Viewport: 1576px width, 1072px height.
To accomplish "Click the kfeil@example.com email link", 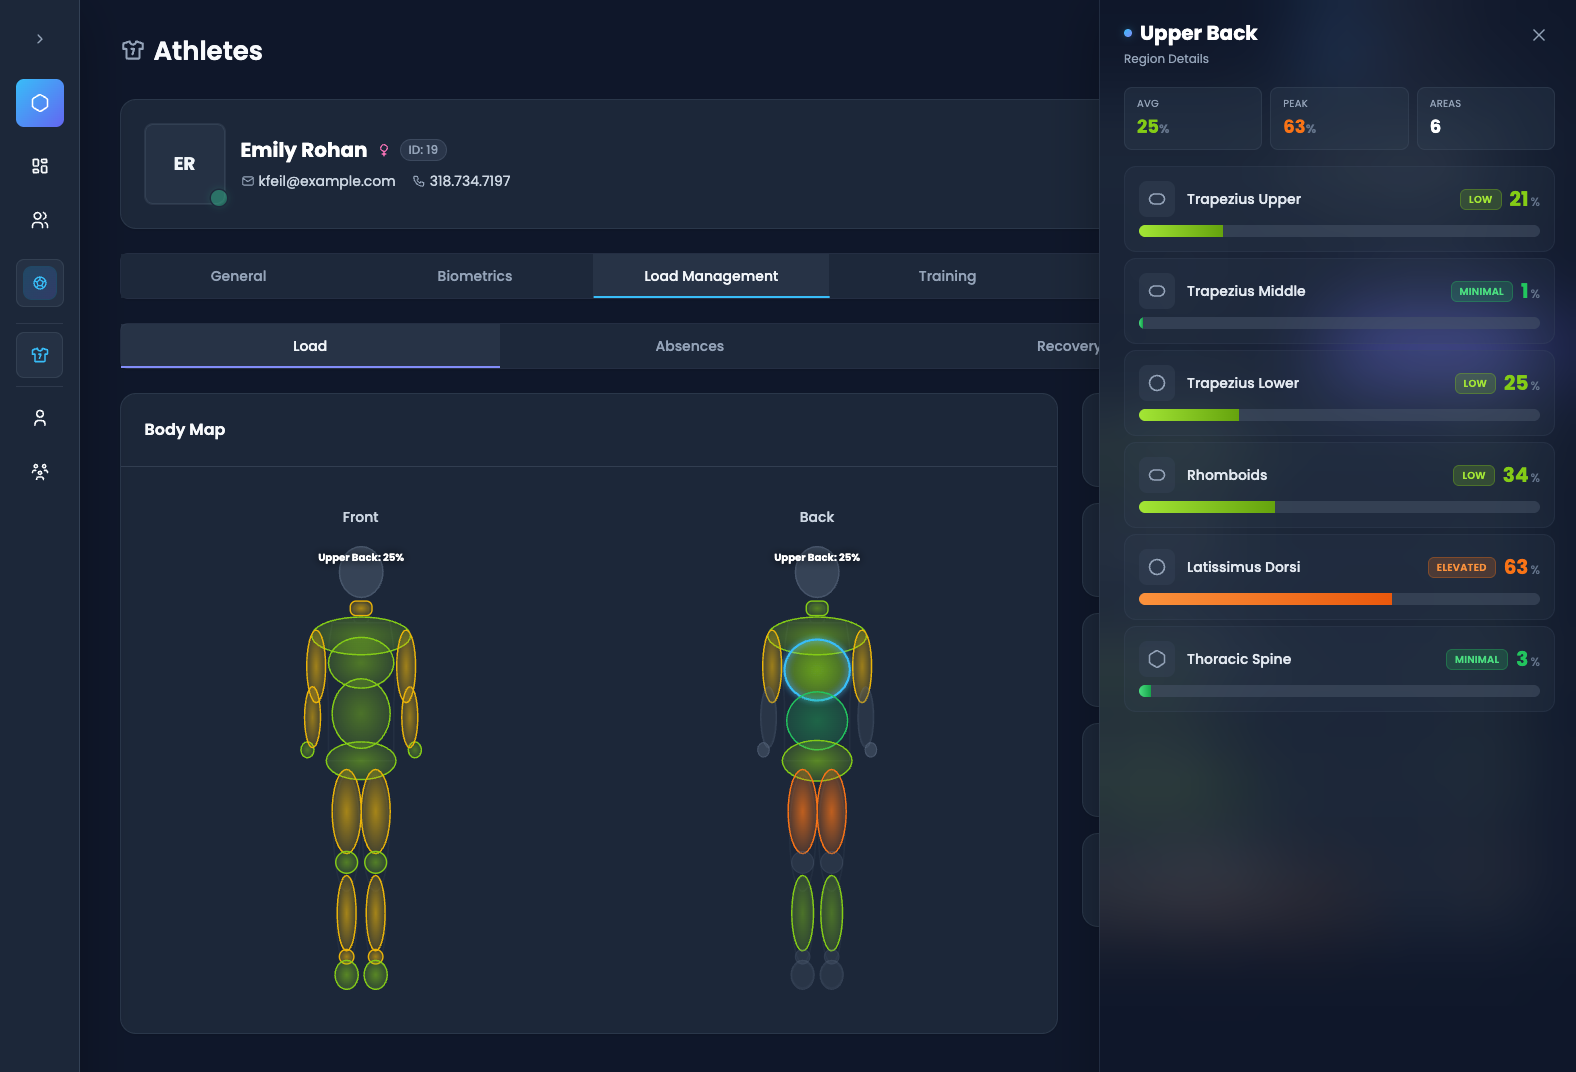I will [327, 181].
